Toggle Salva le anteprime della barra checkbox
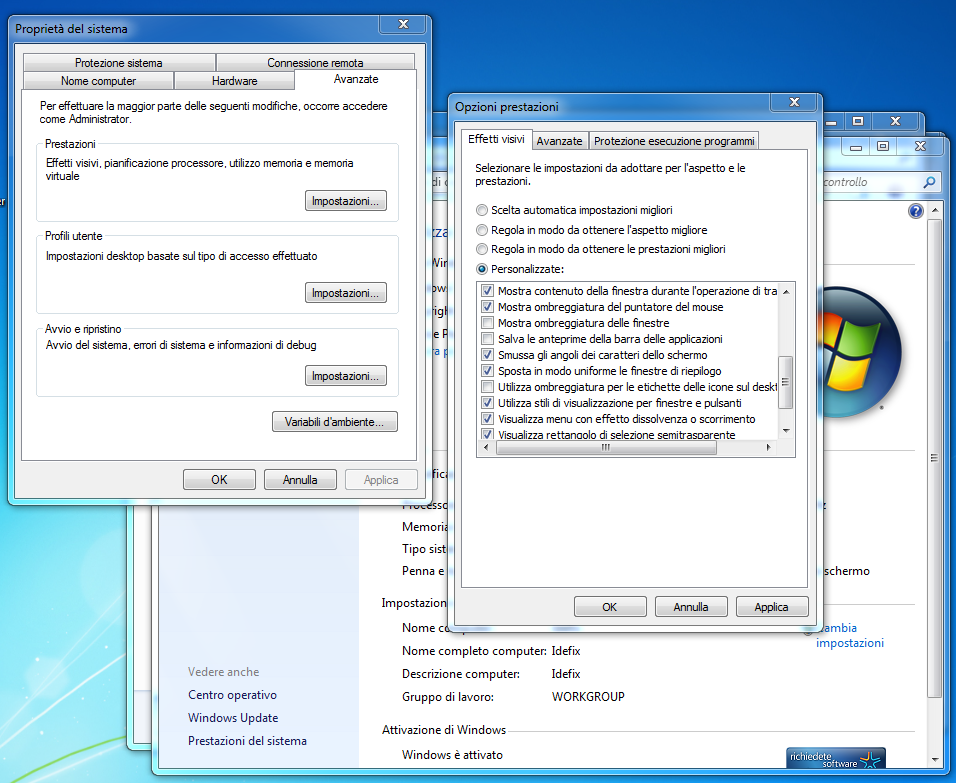This screenshot has height=783, width=956. click(x=488, y=339)
